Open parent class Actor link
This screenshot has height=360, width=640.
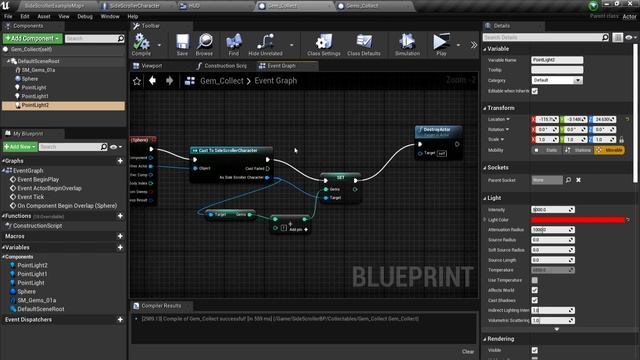(x=629, y=16)
